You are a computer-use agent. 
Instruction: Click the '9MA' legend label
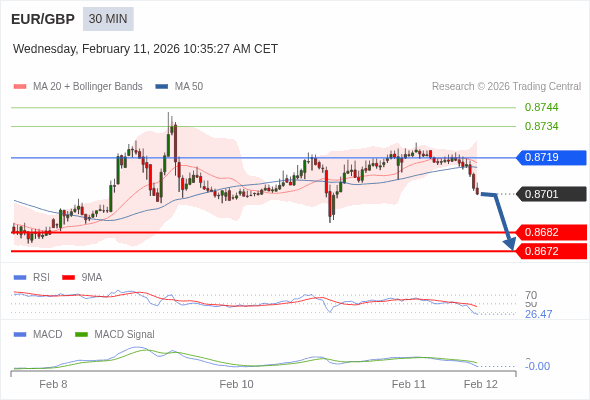click(x=92, y=278)
